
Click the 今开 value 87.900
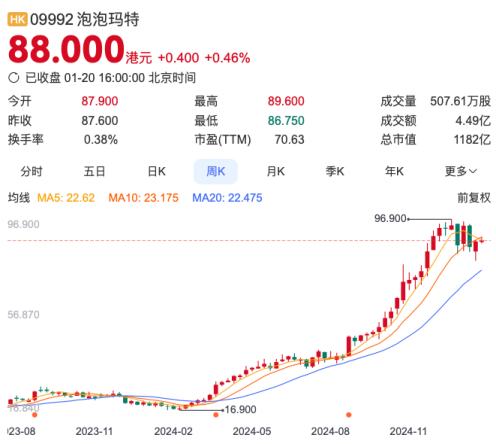[100, 101]
